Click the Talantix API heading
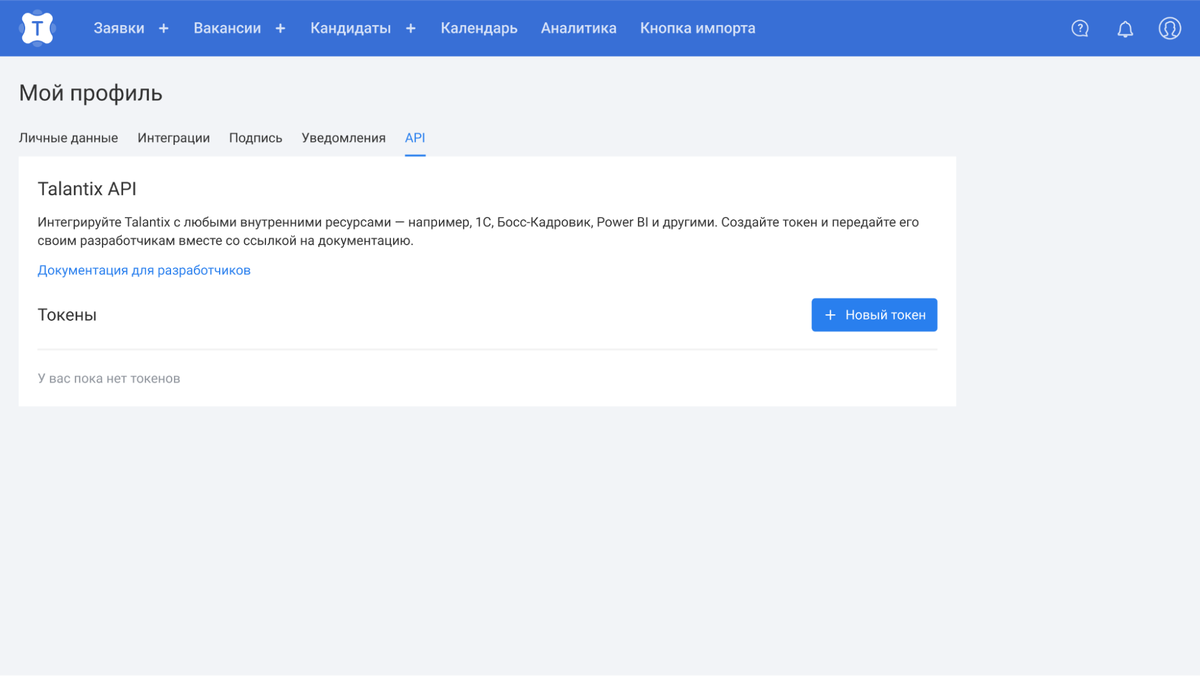The height and width of the screenshot is (676, 1200). tap(87, 189)
